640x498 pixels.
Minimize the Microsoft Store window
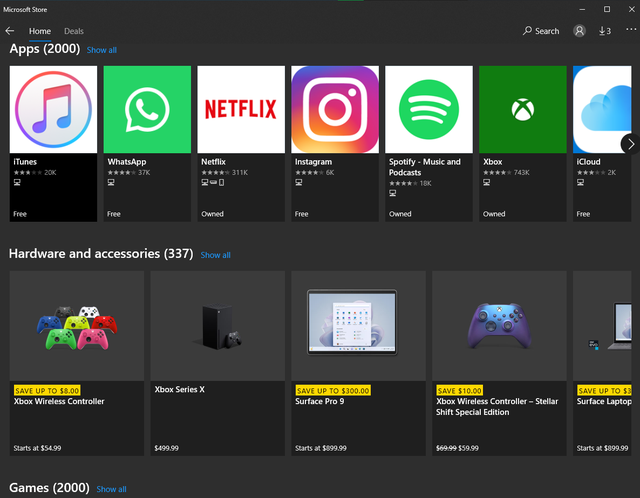(582, 9)
